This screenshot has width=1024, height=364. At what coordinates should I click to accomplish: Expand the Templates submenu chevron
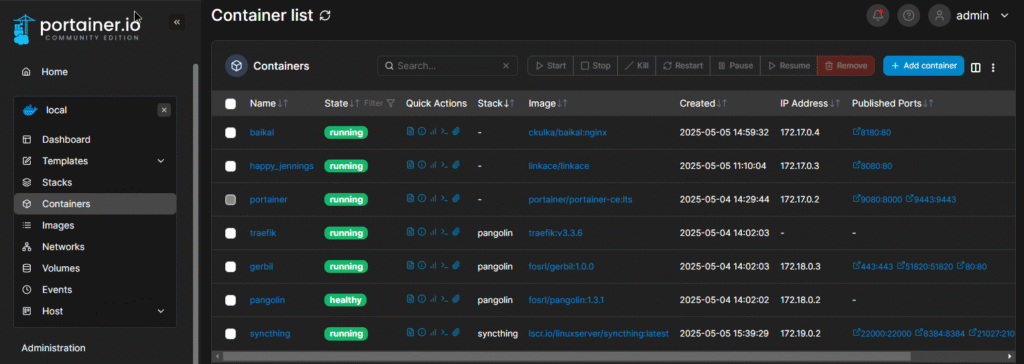[161, 161]
